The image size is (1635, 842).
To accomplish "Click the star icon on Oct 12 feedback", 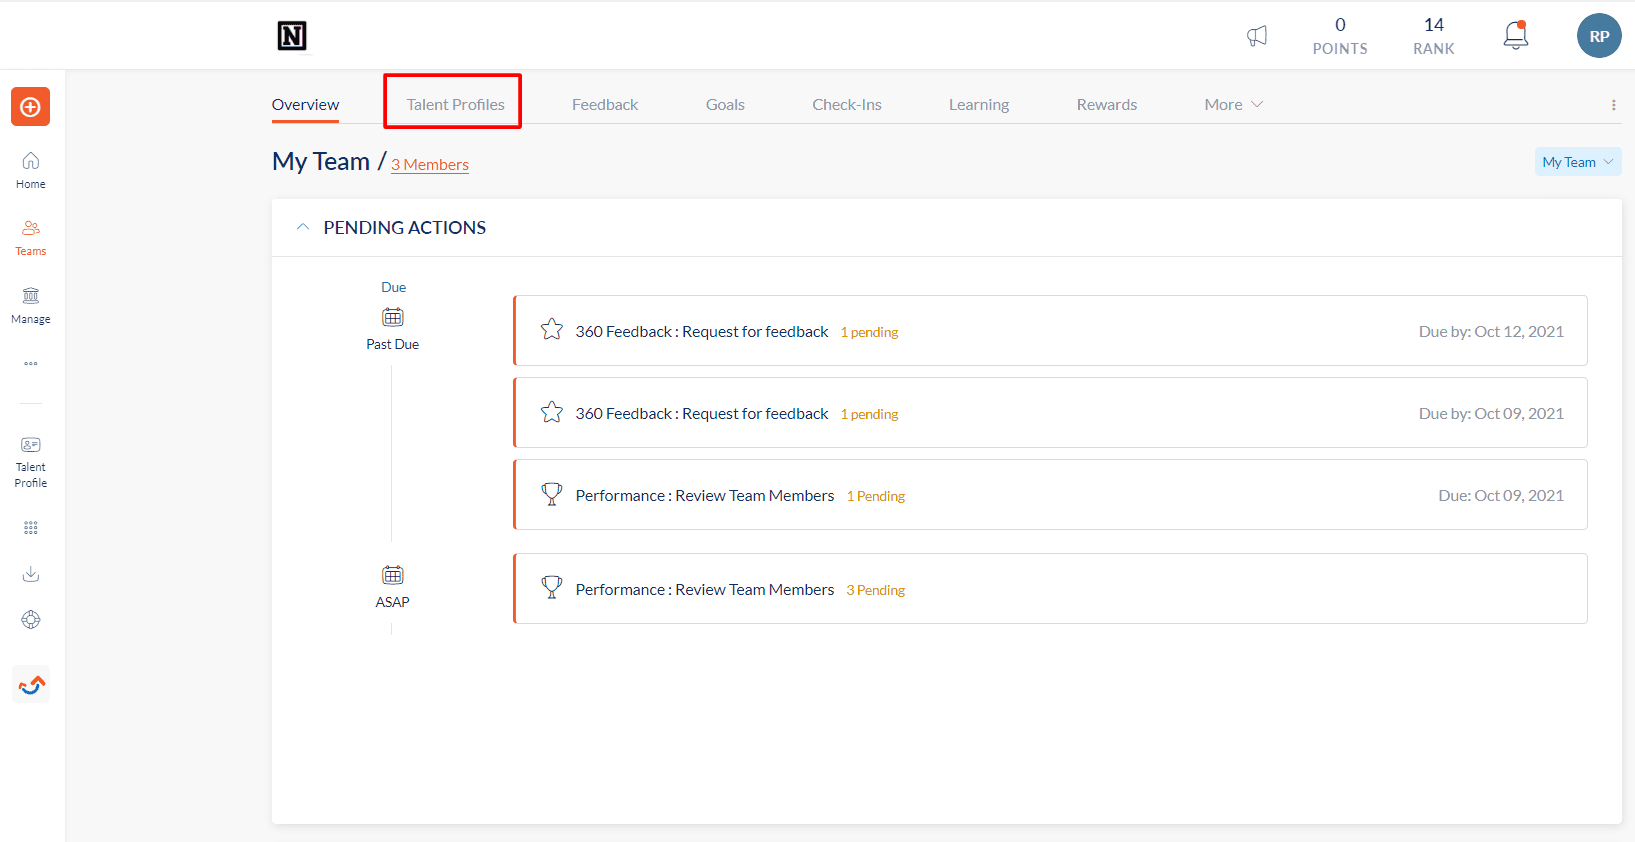I will coord(552,330).
